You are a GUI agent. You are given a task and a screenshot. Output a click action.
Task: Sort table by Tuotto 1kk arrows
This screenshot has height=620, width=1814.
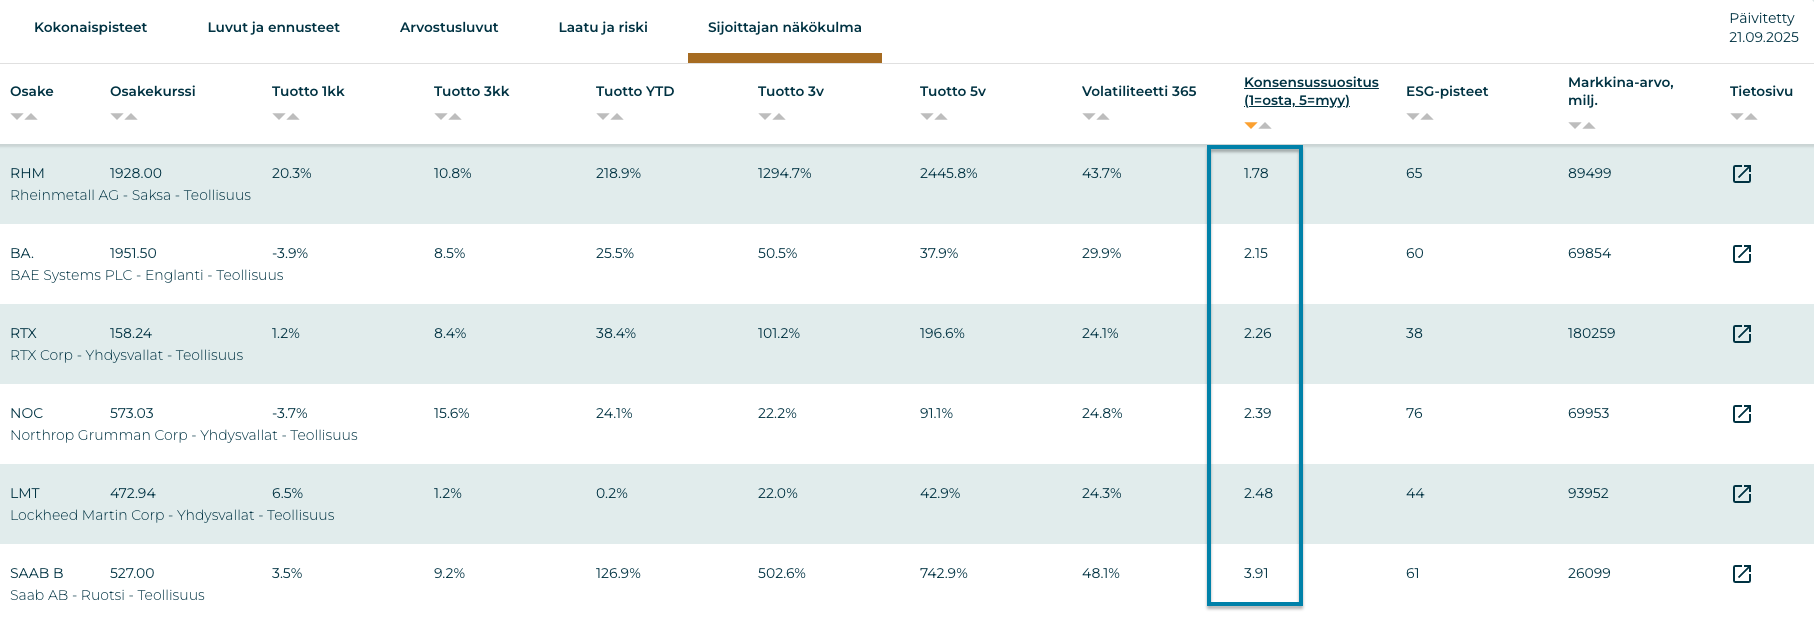click(286, 117)
